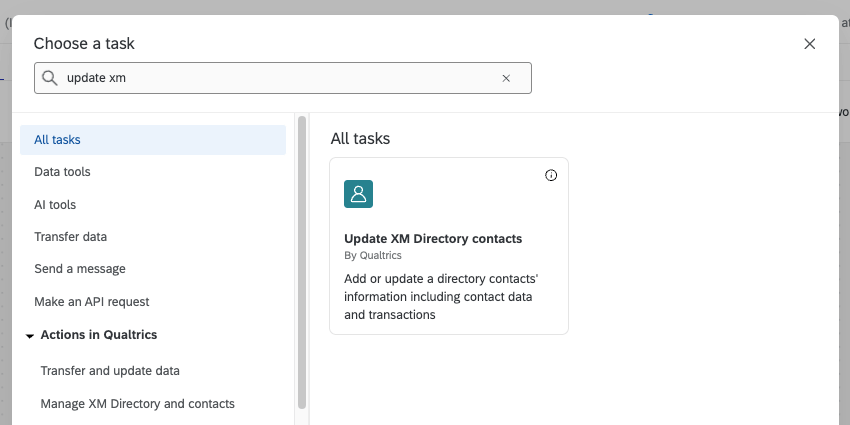The height and width of the screenshot is (425, 850).
Task: Open the Data tools category
Action: pyautogui.click(x=62, y=172)
